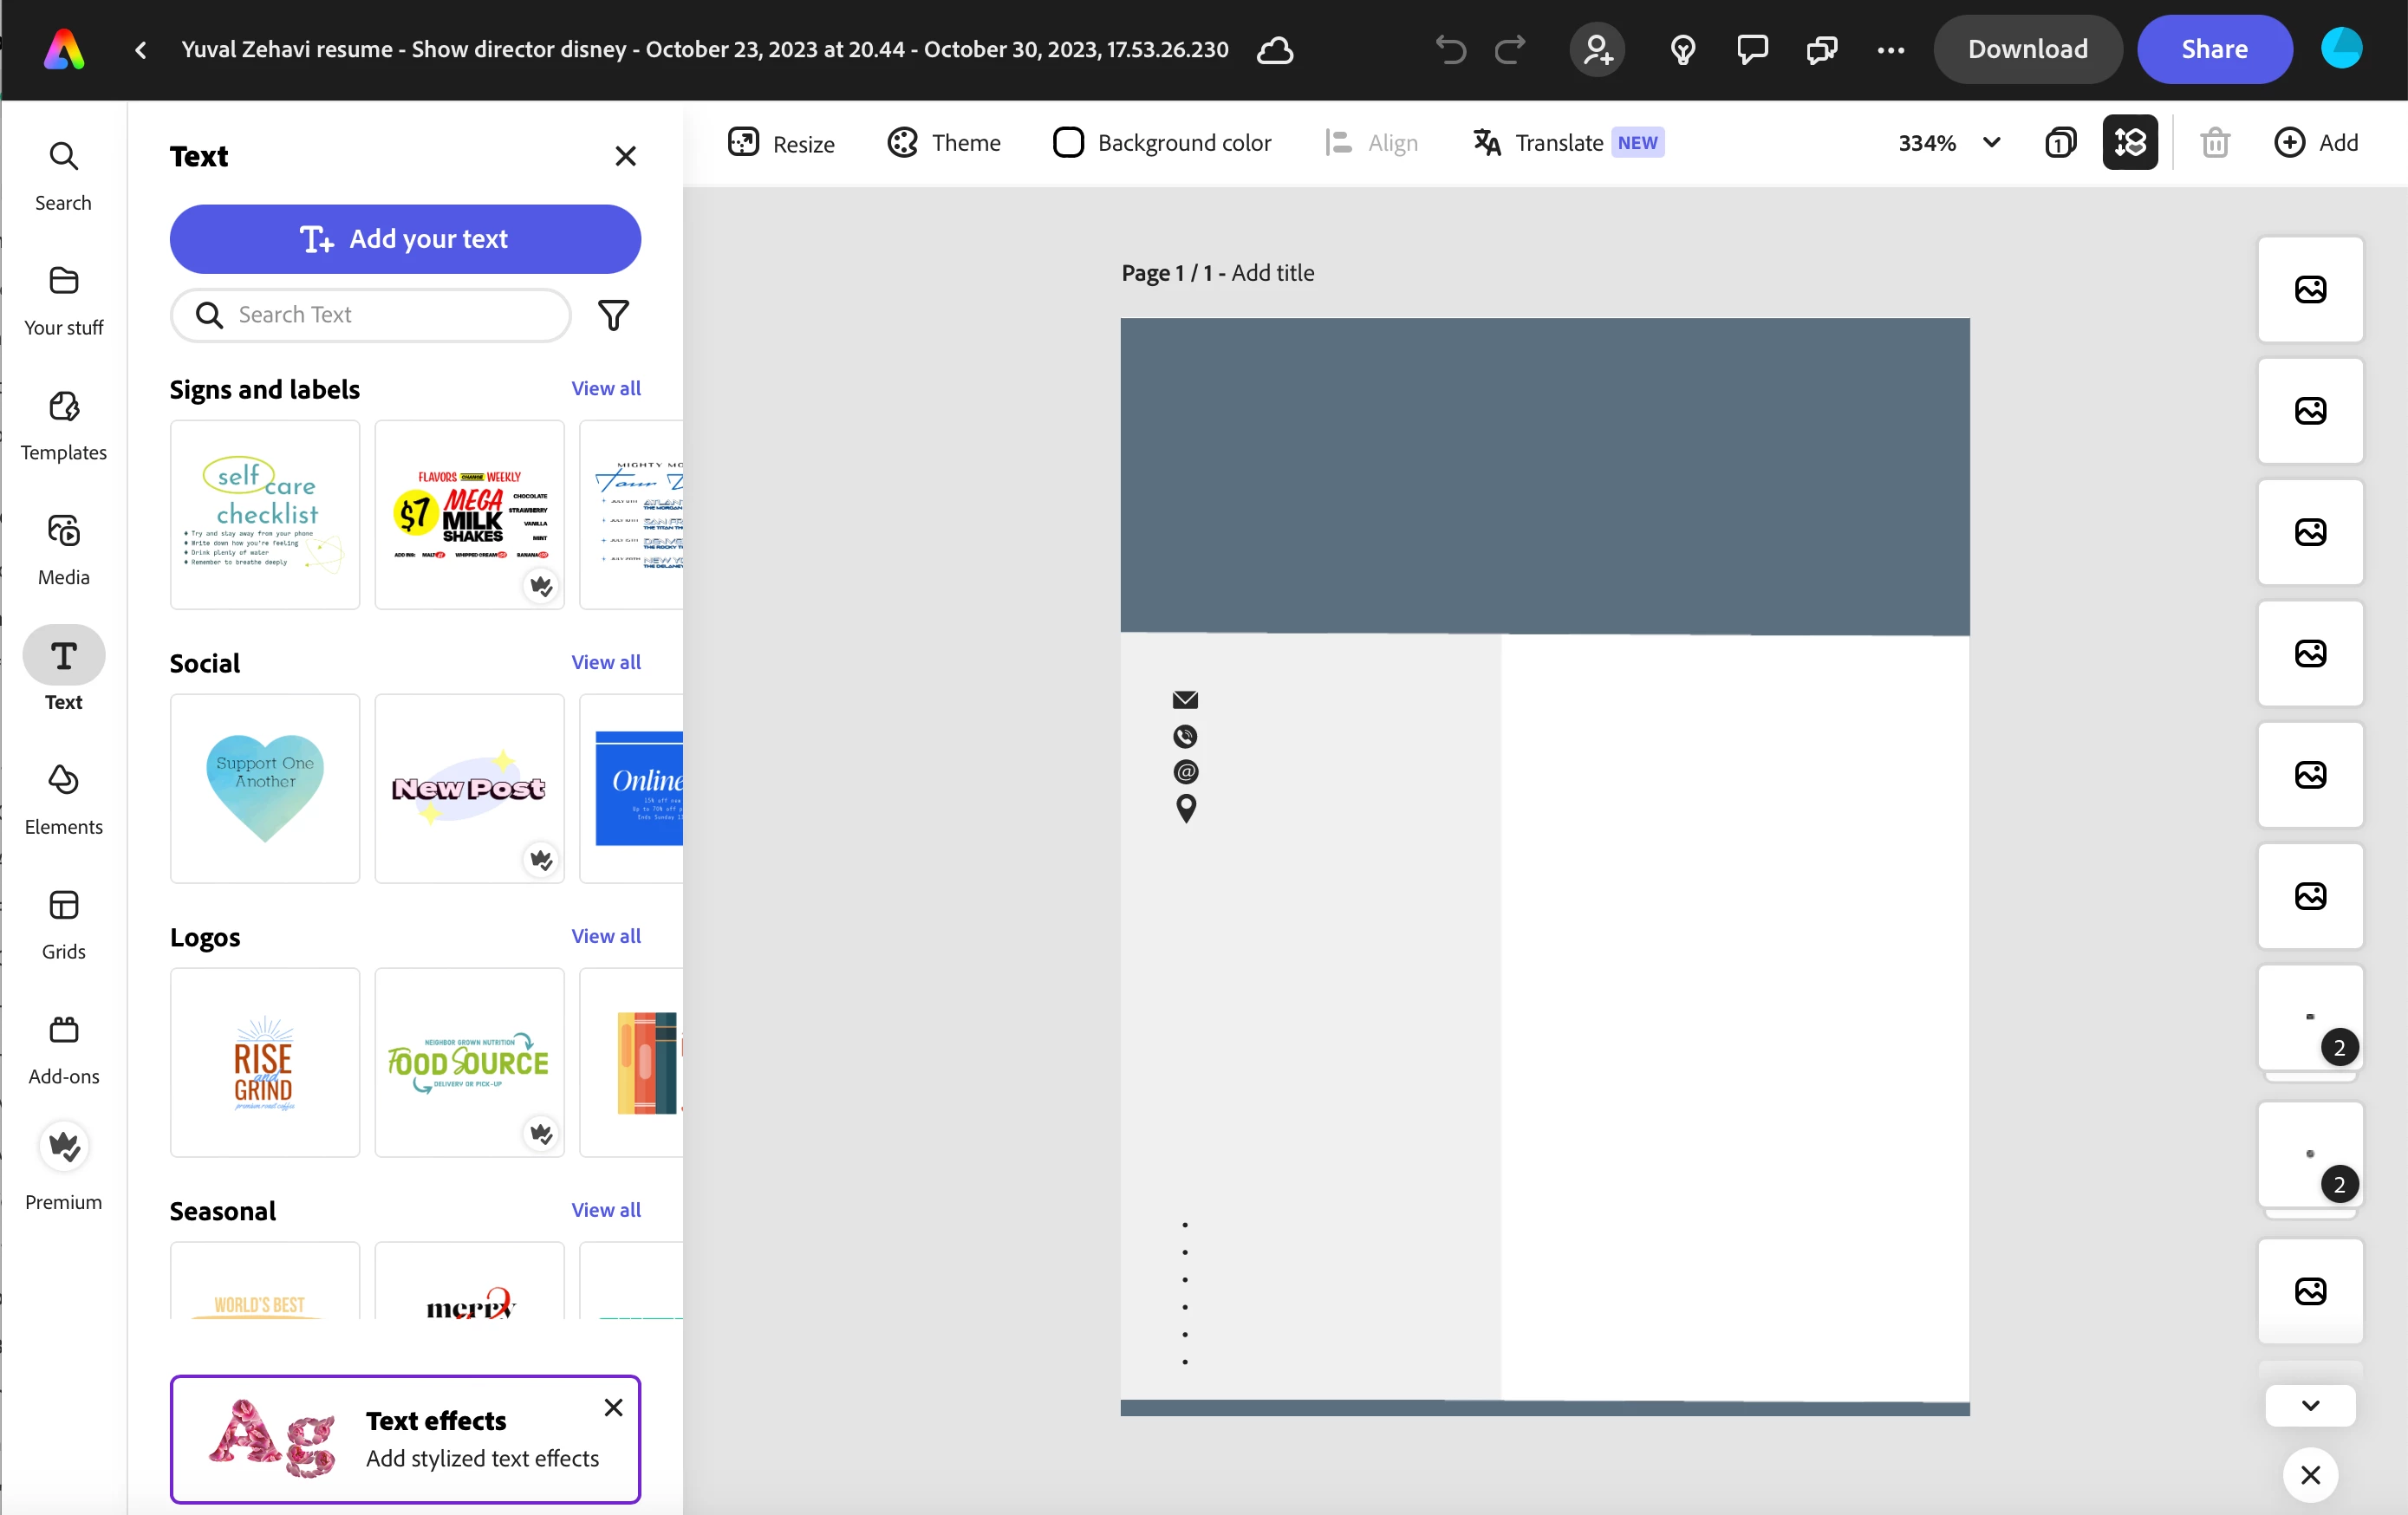Expand the layer stack chevron down
This screenshot has height=1515, width=2408.
pyautogui.click(x=2310, y=1405)
